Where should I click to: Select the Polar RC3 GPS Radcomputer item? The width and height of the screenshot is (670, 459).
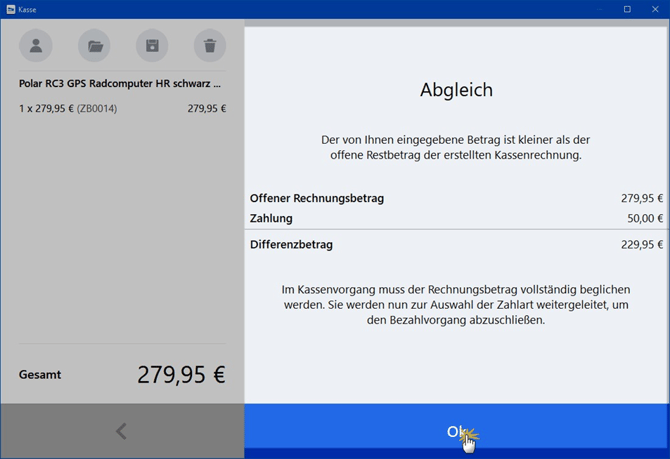click(x=120, y=84)
